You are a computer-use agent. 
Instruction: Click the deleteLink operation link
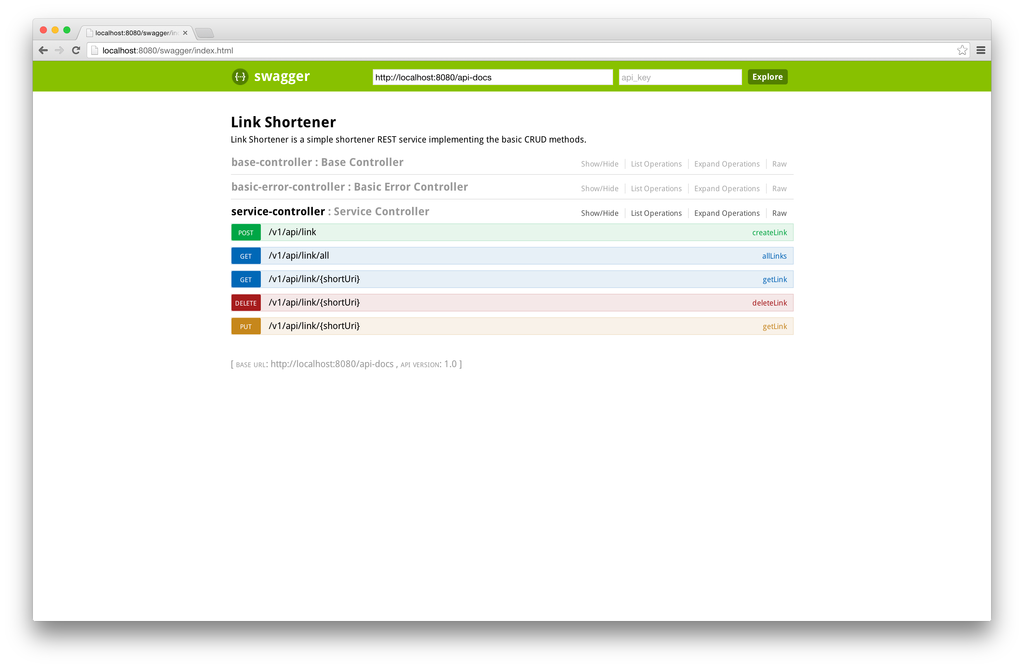pos(769,303)
